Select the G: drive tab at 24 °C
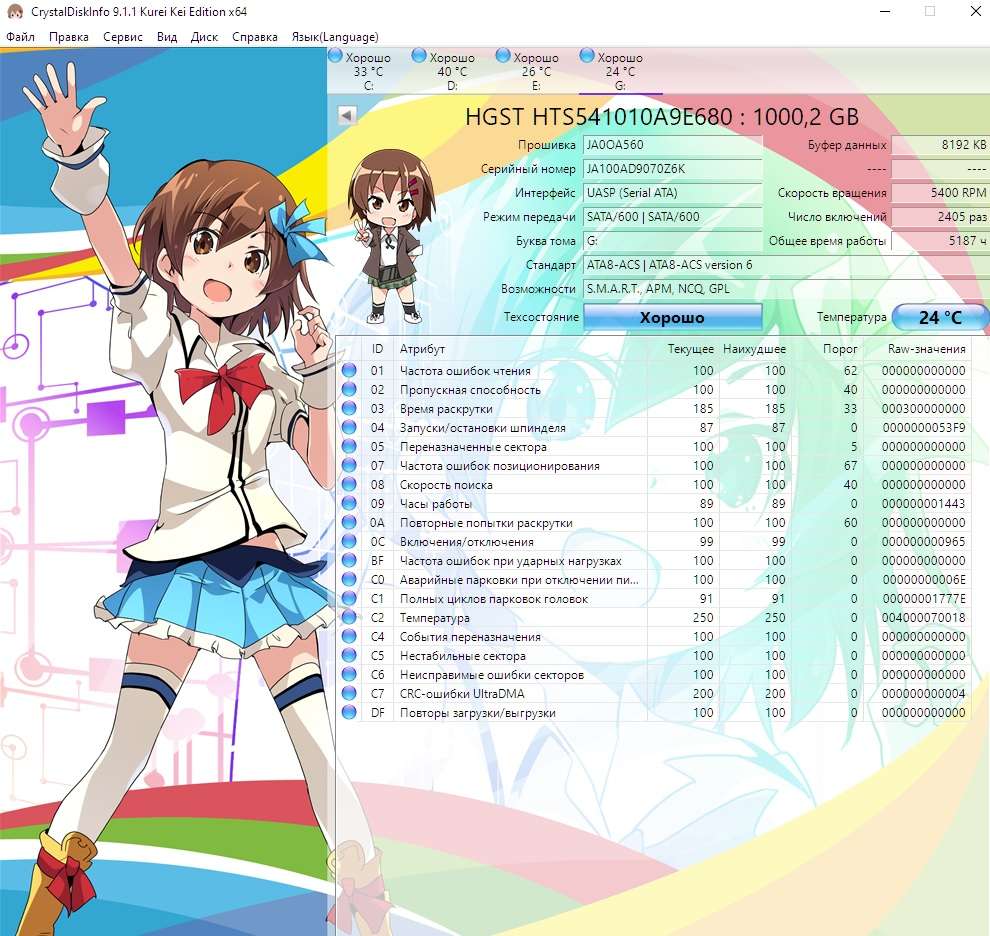Image resolution: width=990 pixels, height=936 pixels. [x=621, y=71]
